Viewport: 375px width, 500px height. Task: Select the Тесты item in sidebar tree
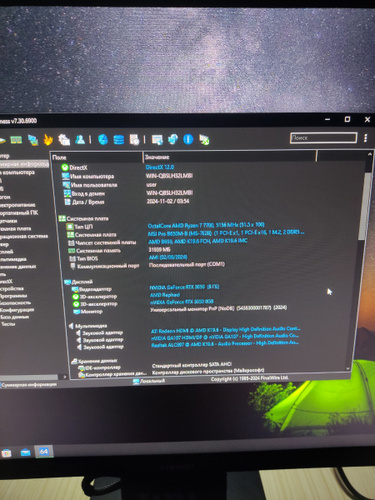pyautogui.click(x=8, y=324)
